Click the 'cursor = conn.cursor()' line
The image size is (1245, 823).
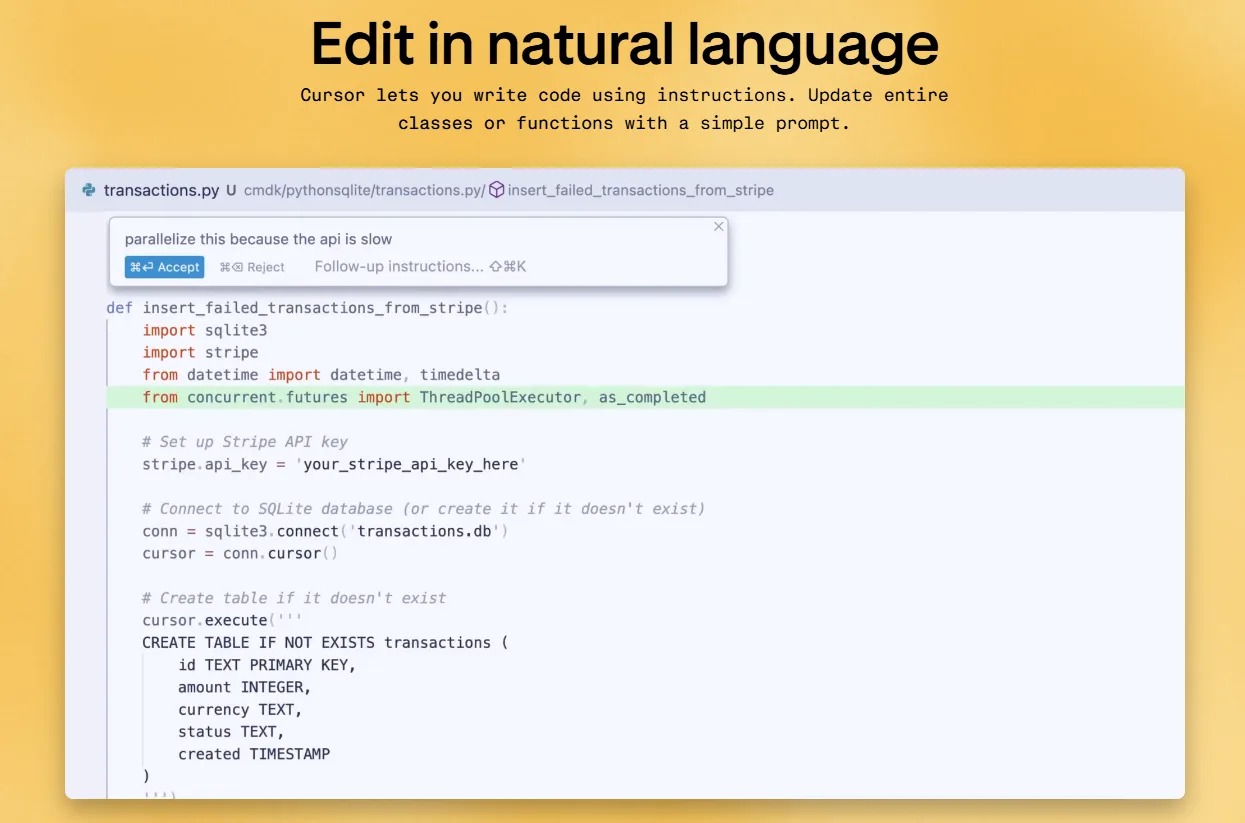pos(240,553)
